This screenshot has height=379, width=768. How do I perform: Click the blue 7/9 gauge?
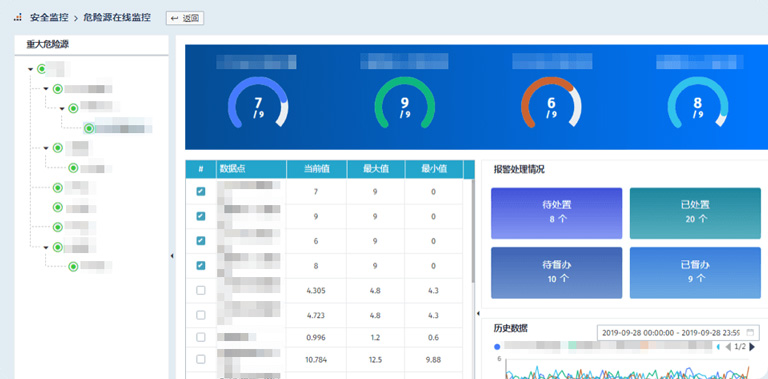(258, 103)
